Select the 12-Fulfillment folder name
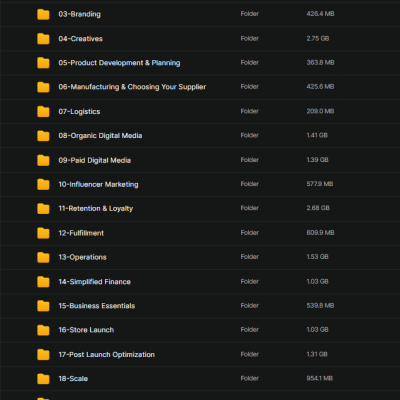400x400 pixels. click(x=81, y=233)
